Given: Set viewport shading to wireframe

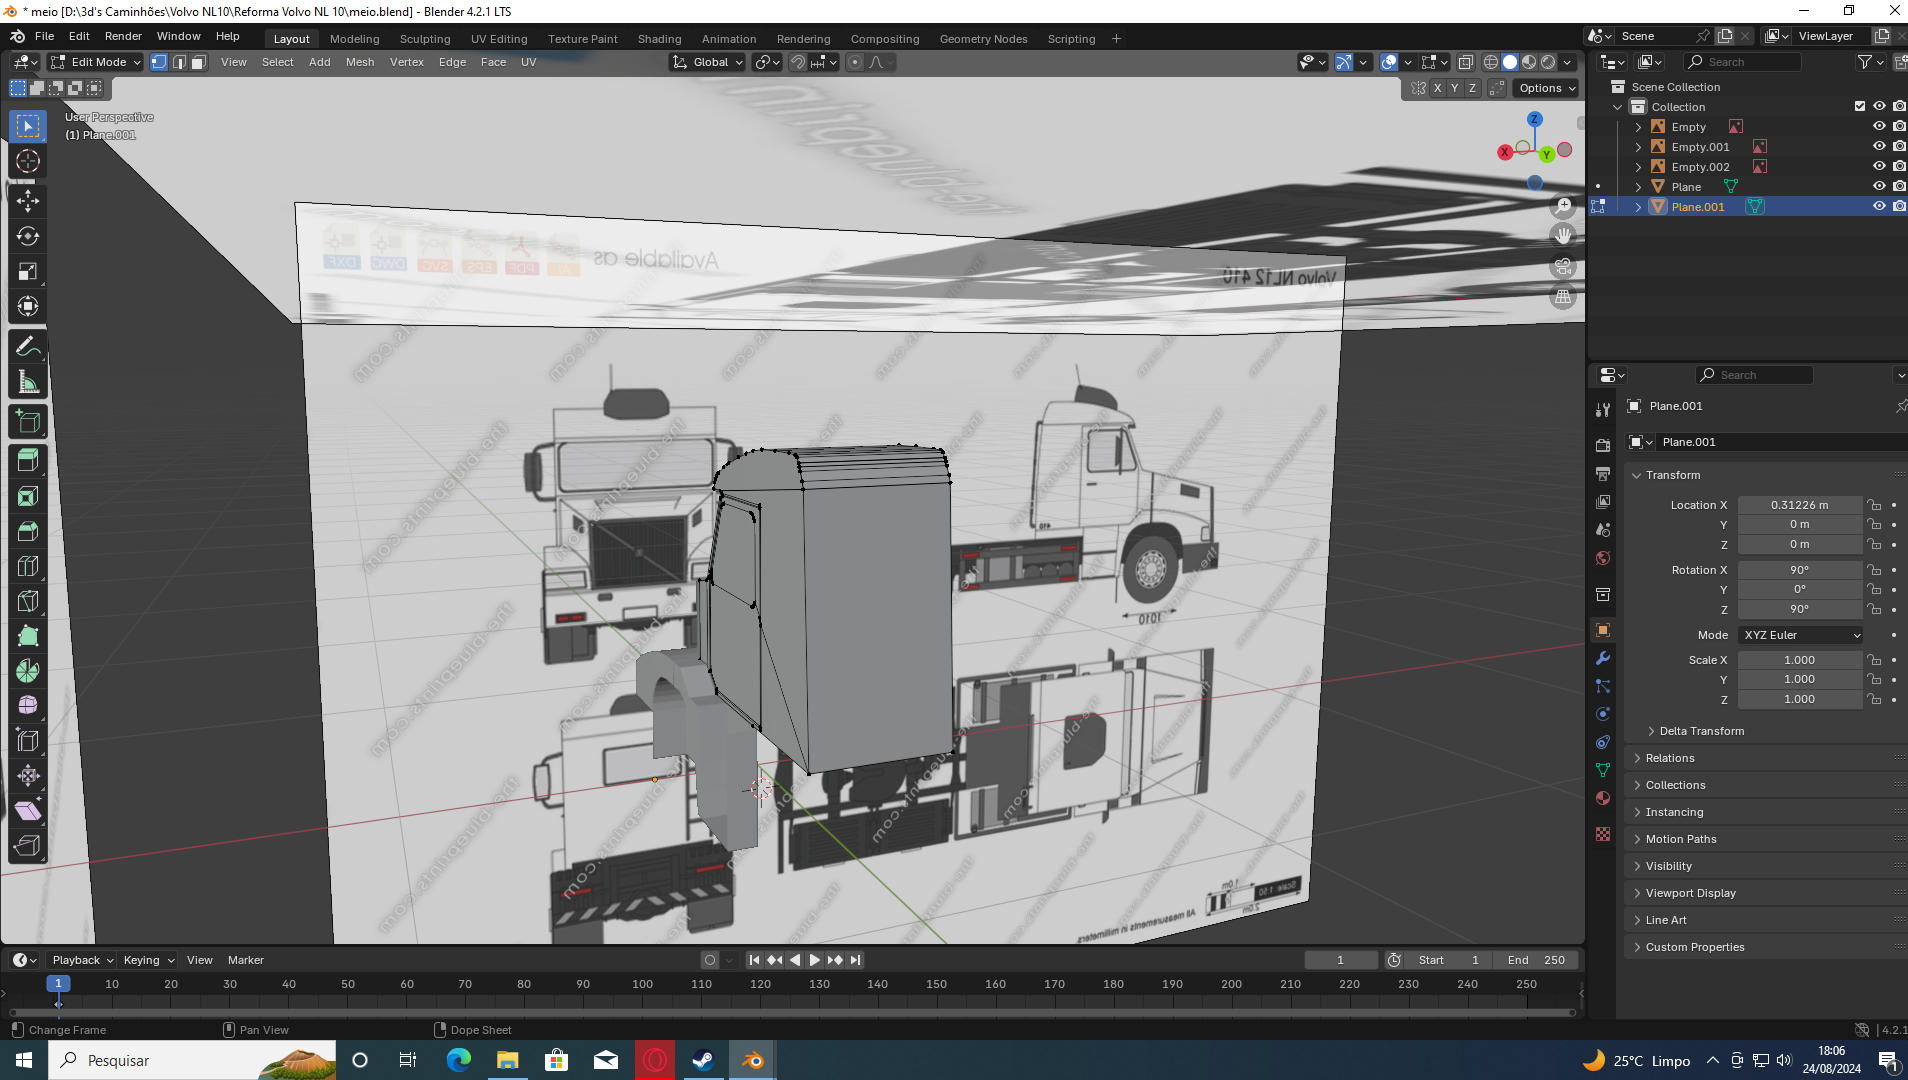Looking at the screenshot, I should [x=1490, y=62].
